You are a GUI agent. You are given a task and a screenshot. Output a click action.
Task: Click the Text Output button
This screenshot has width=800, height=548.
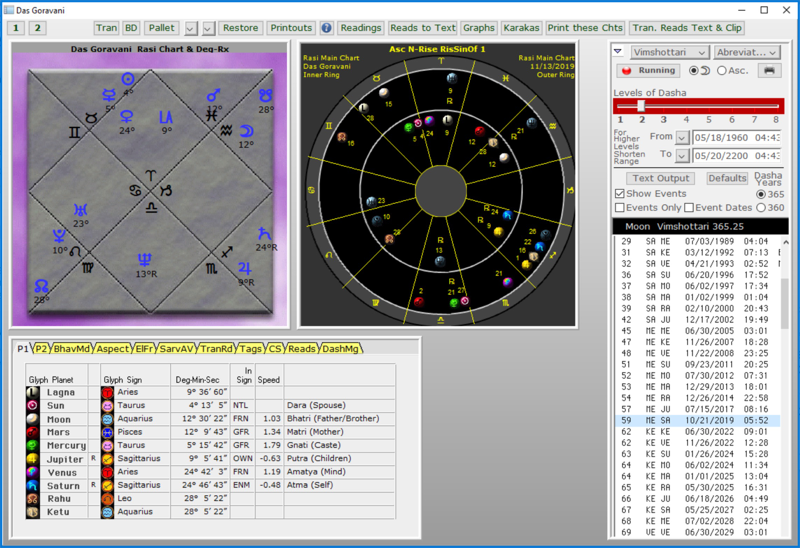tap(660, 178)
